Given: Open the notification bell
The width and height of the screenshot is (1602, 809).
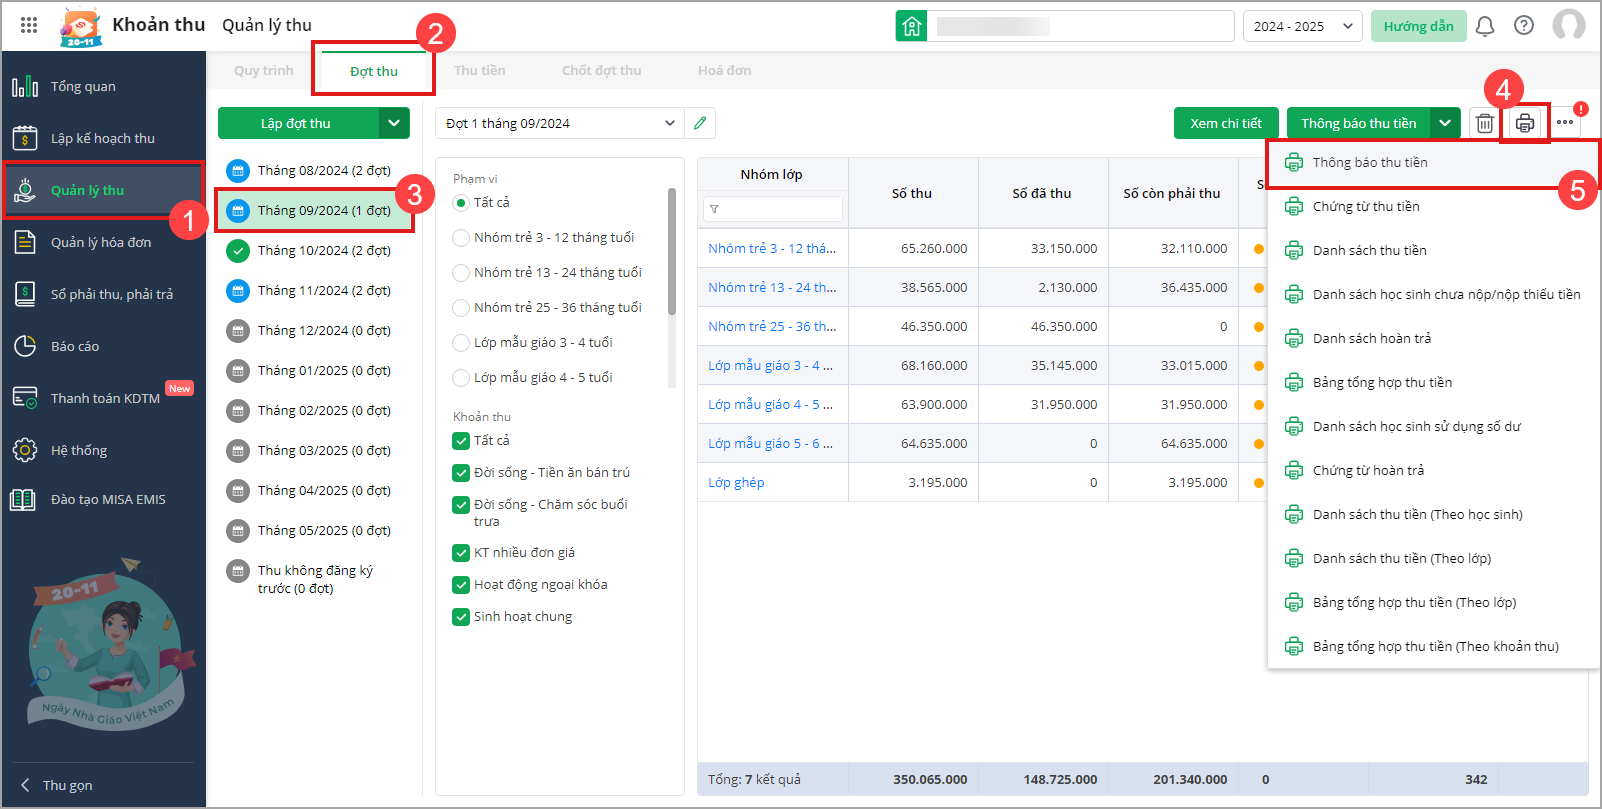Looking at the screenshot, I should coord(1485,26).
